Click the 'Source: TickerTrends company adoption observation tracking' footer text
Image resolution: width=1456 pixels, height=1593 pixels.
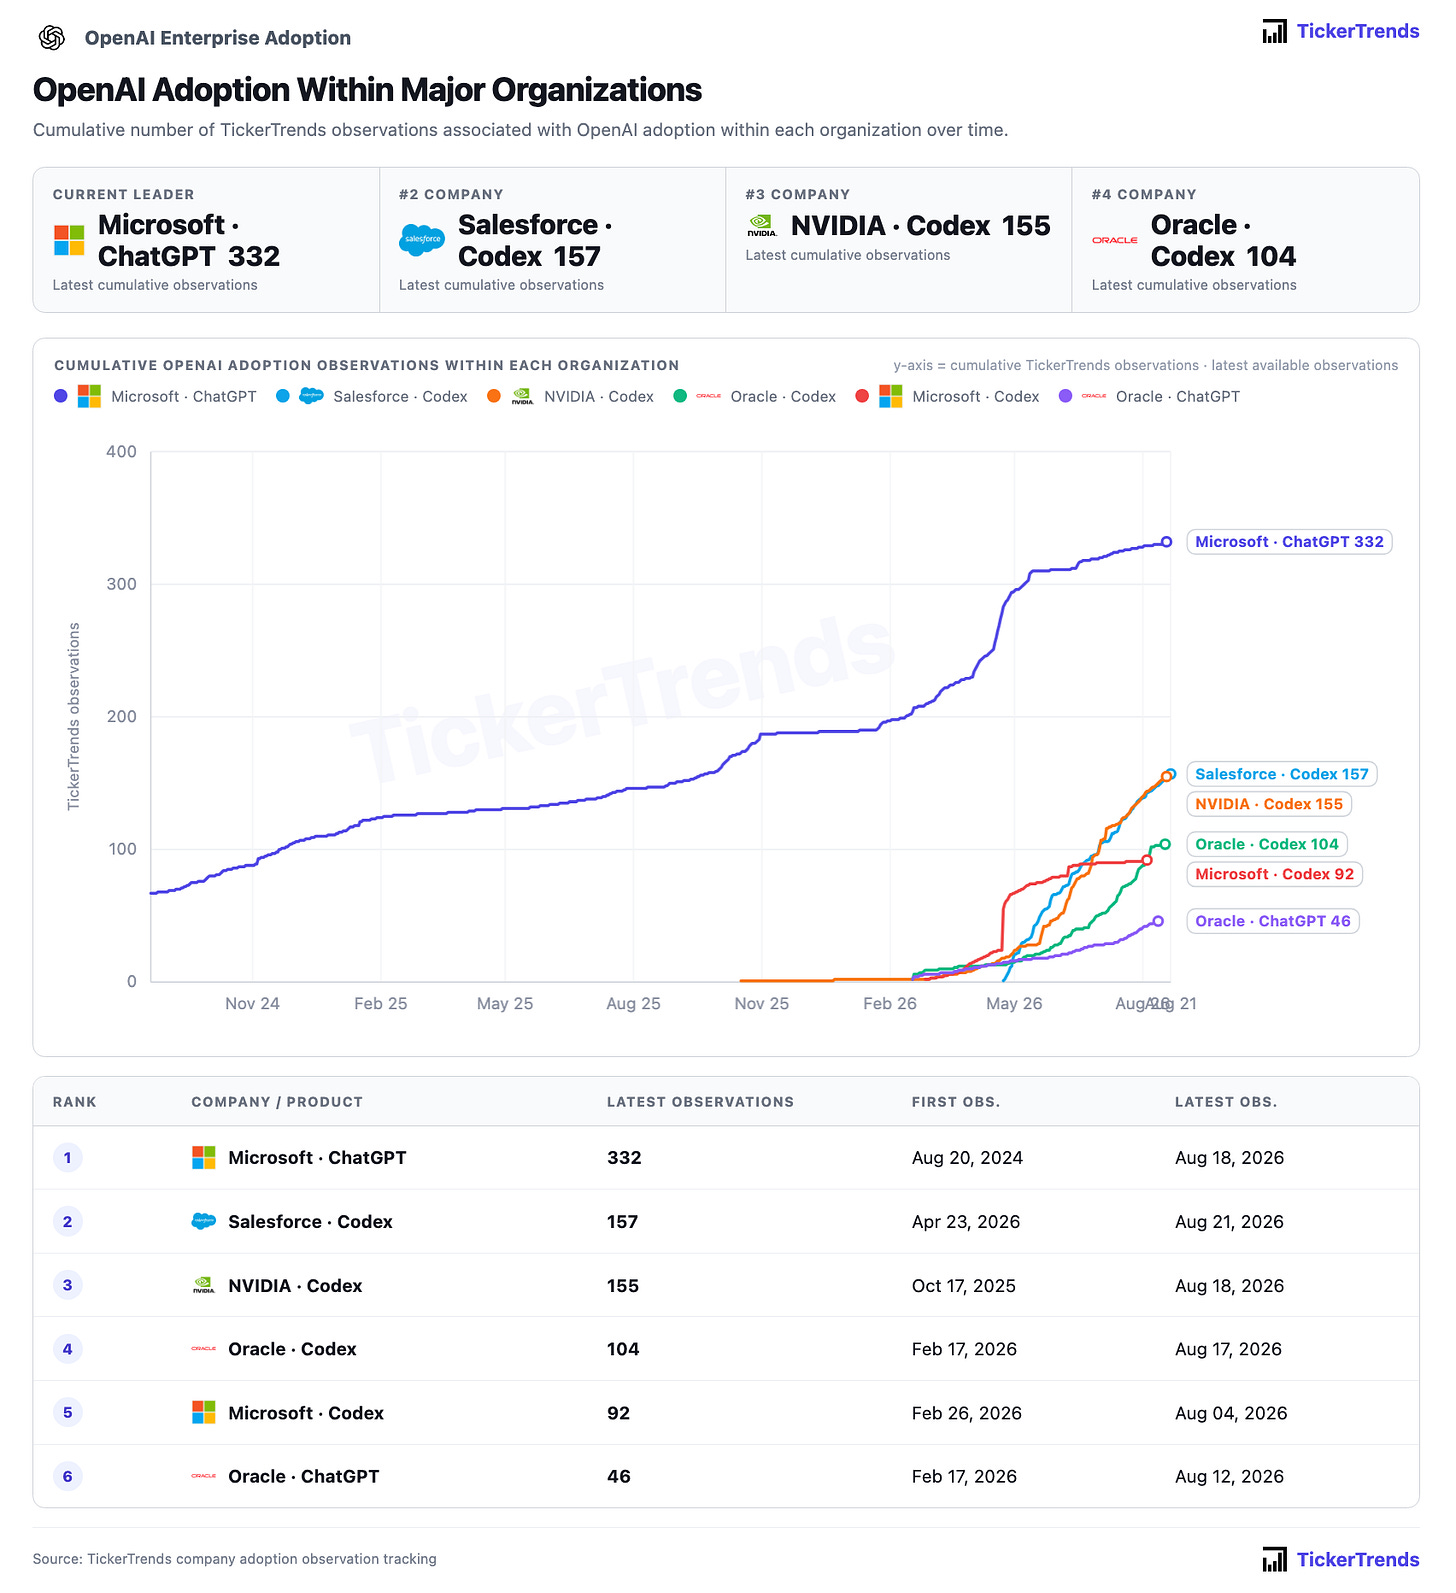235,1559
